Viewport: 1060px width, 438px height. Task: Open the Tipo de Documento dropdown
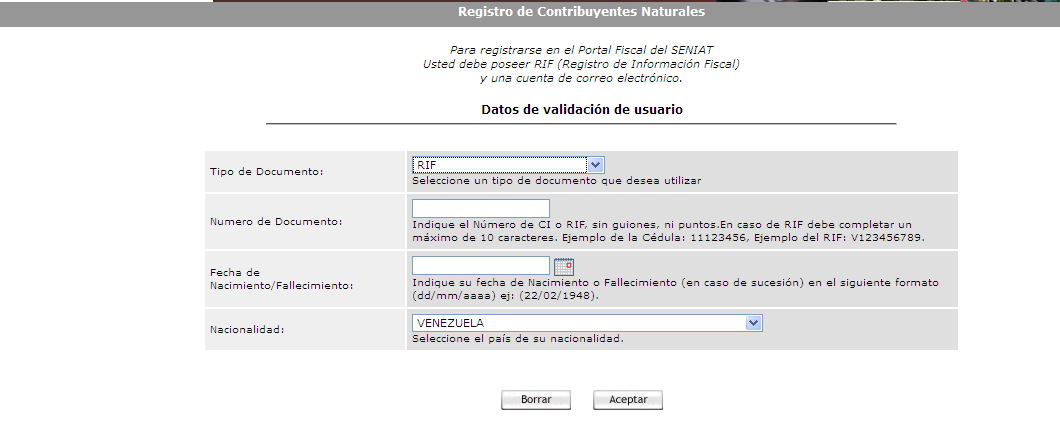[x=508, y=165]
